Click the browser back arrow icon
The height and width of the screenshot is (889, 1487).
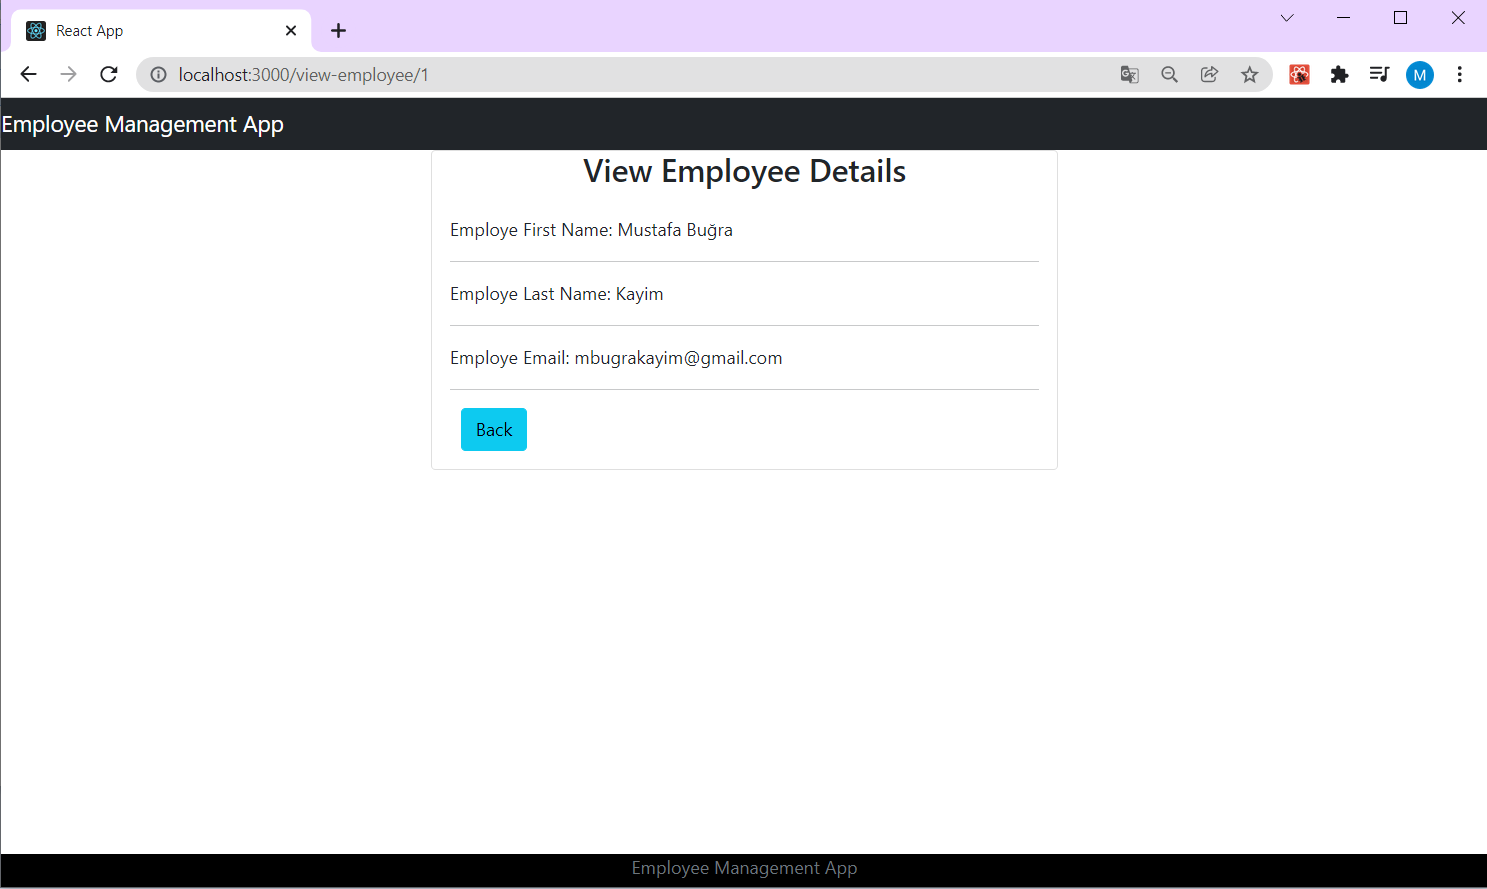(27, 74)
